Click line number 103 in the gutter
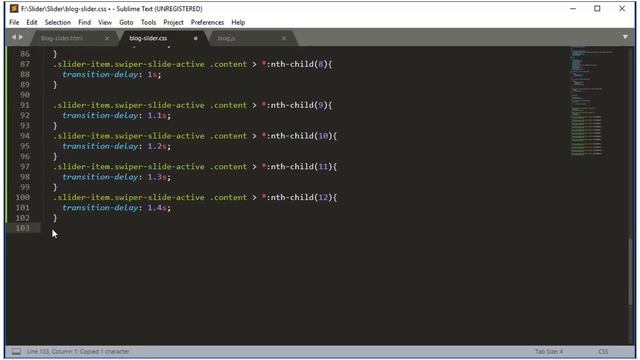Viewport: 640px width, 360px height. [x=22, y=228]
